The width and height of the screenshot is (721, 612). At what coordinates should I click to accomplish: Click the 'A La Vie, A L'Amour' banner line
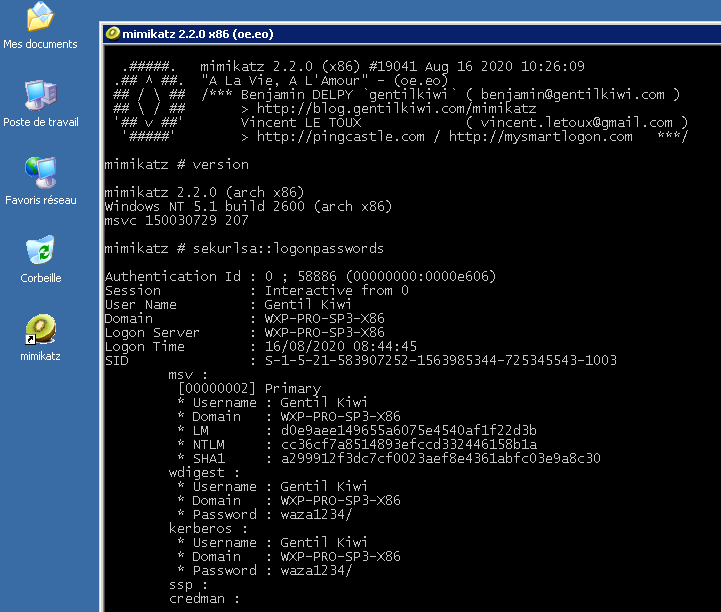(x=325, y=80)
